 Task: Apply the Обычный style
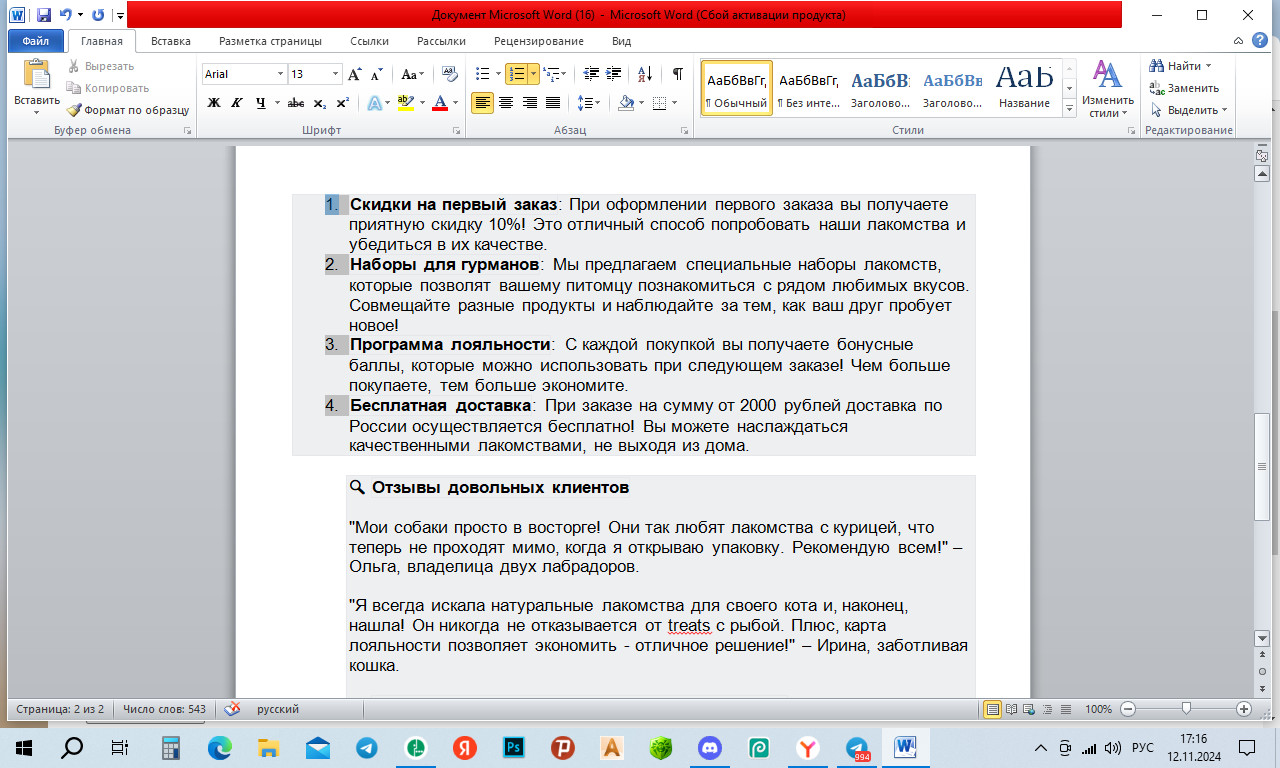tap(736, 88)
